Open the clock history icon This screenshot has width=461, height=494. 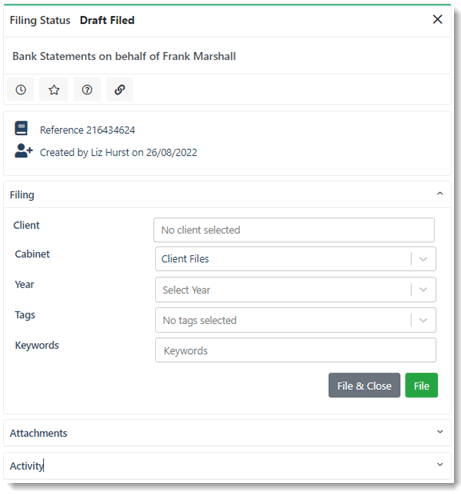(21, 89)
